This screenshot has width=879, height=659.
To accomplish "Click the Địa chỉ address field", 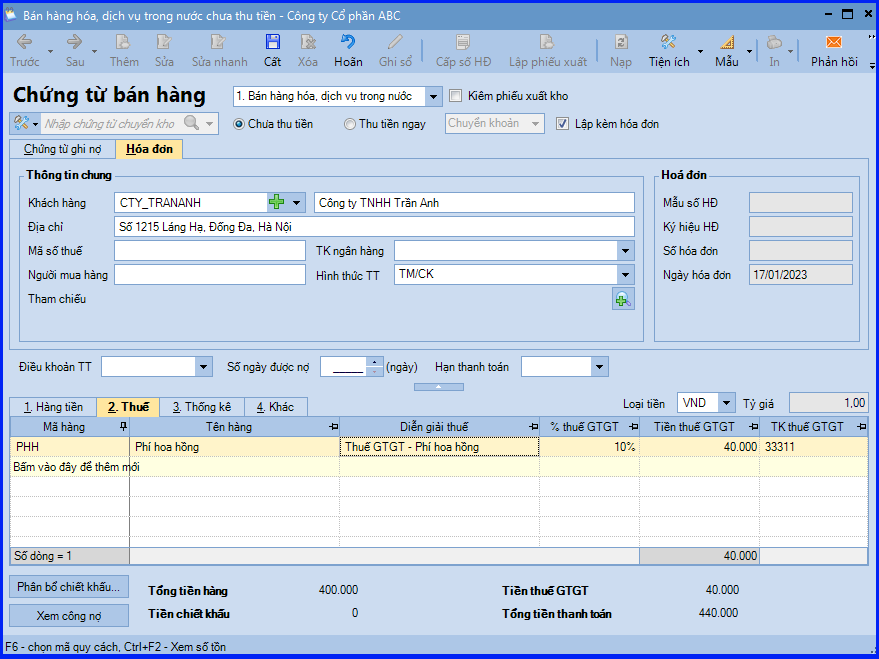I will (x=374, y=227).
